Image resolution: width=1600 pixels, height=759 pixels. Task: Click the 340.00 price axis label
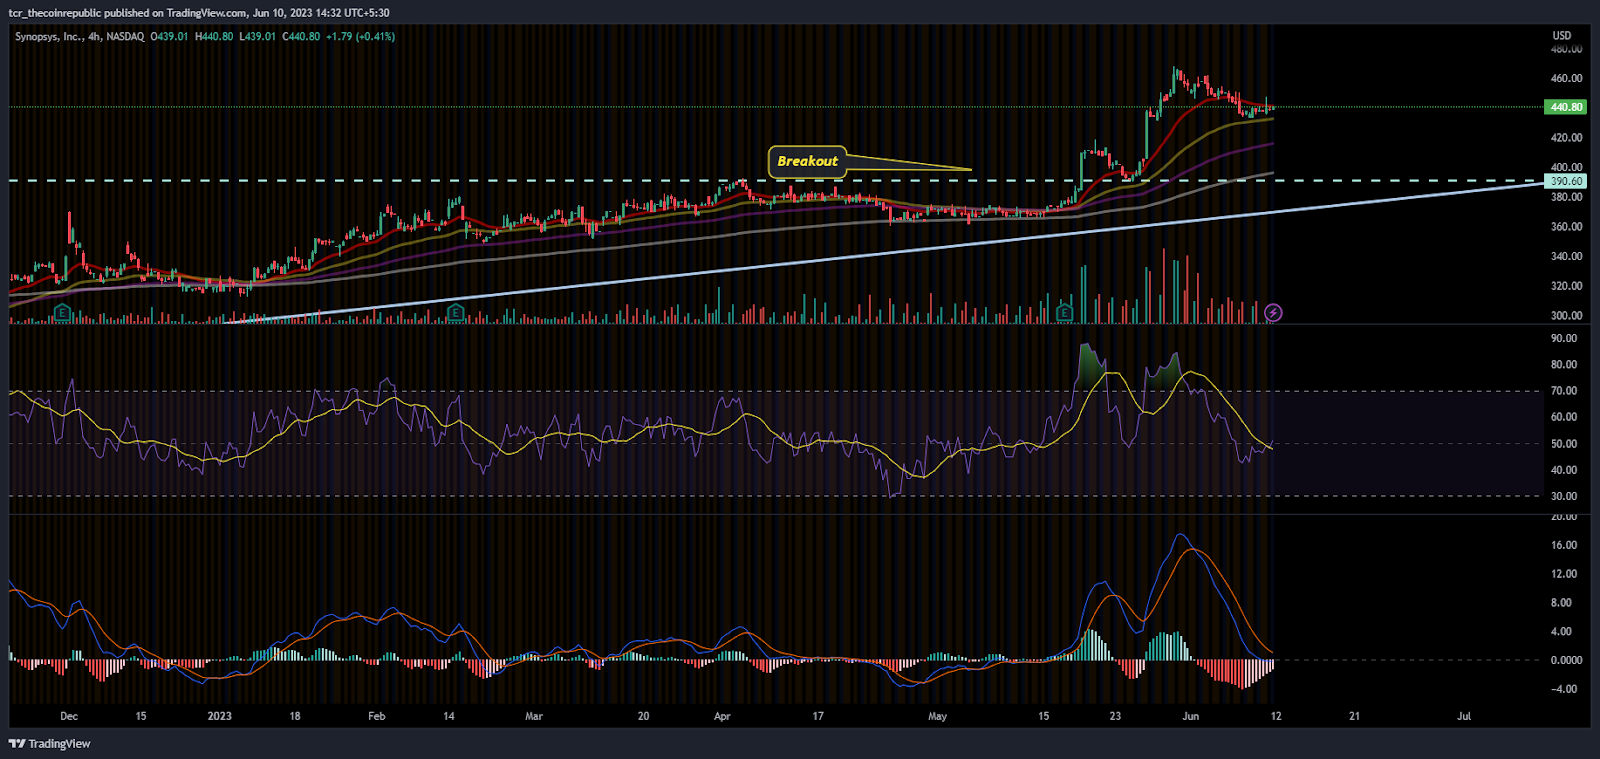(x=1566, y=256)
